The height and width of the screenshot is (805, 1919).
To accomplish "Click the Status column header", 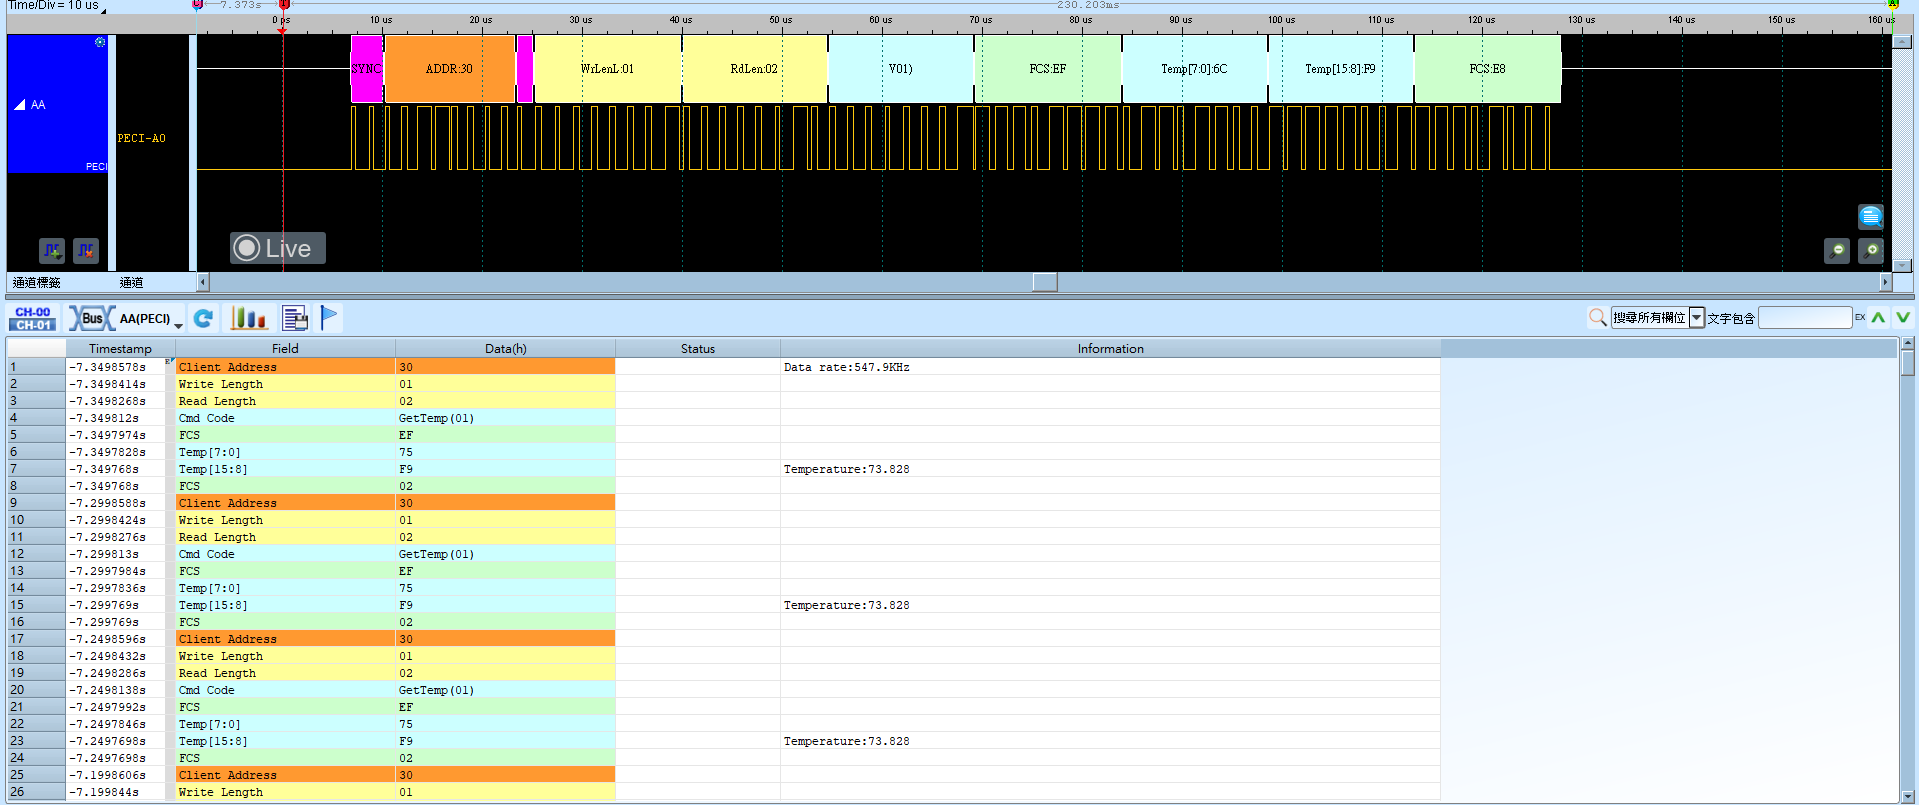I will coord(698,349).
